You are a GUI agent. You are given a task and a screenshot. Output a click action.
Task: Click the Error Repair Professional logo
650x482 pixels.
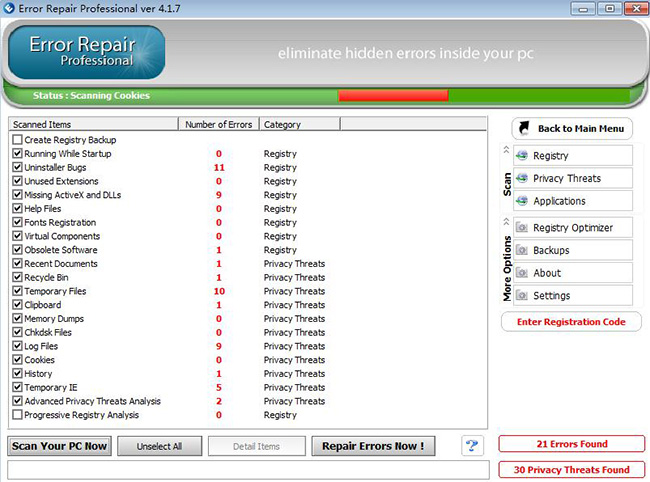coord(86,52)
